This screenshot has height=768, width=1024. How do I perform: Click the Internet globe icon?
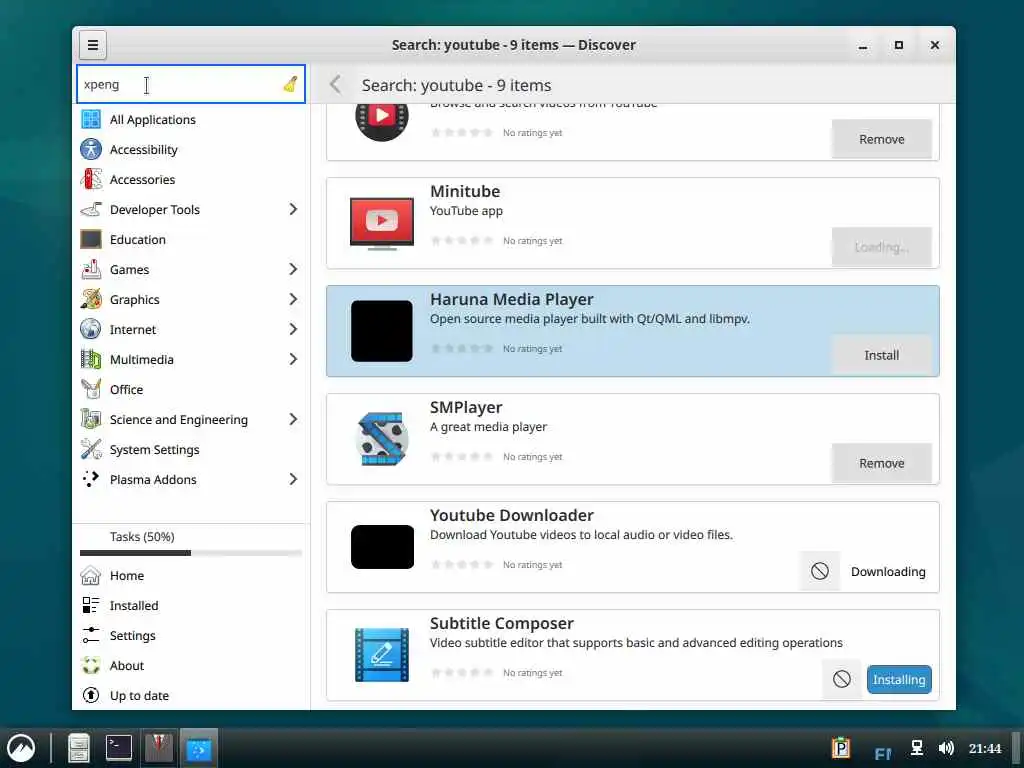(x=91, y=329)
